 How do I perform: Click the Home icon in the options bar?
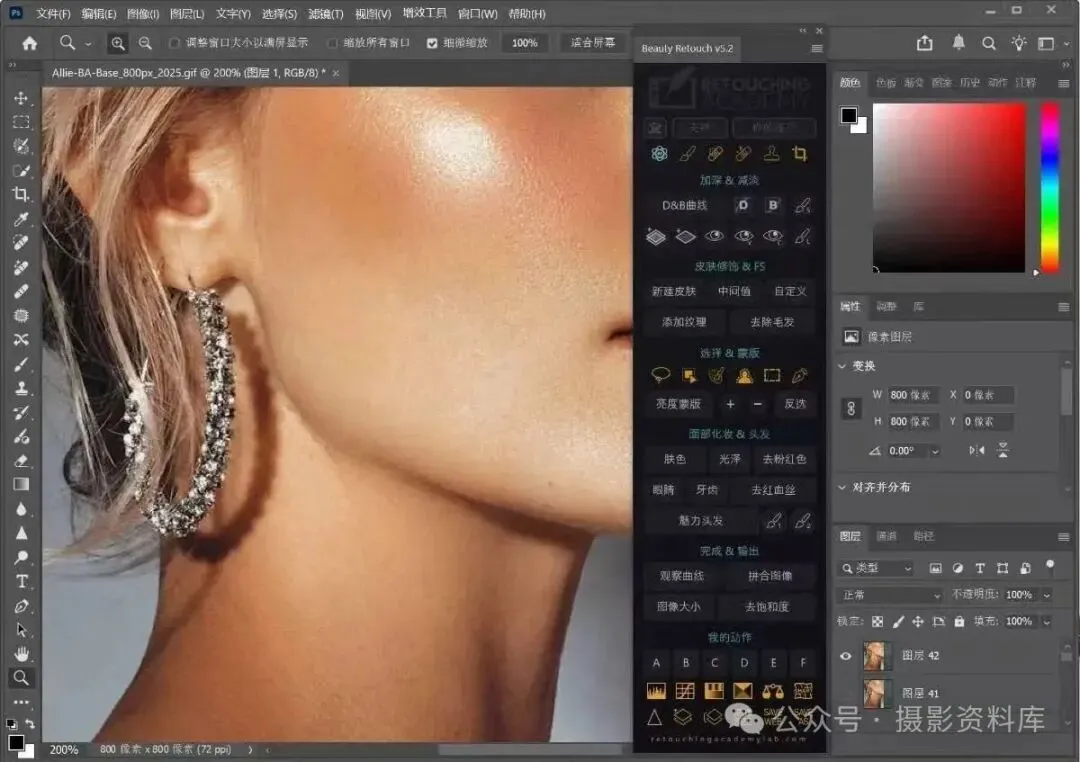pos(29,43)
